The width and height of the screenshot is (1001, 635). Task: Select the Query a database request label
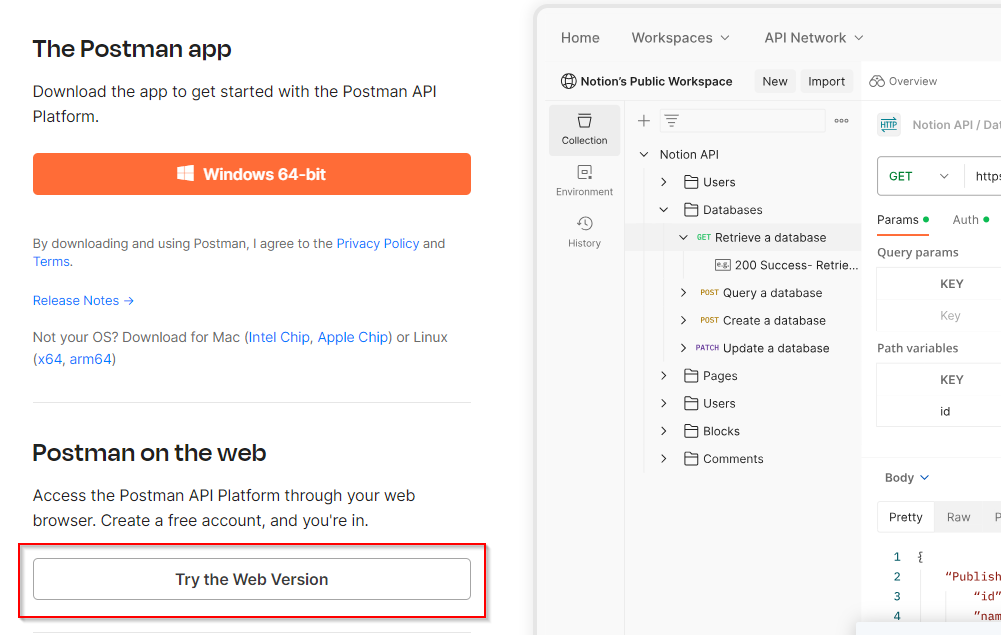772,292
